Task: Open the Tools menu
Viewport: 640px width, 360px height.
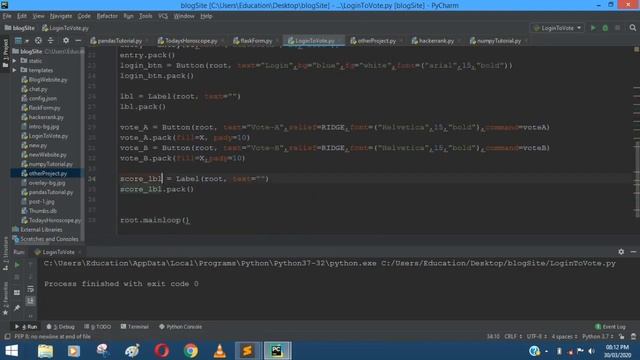Action: (x=146, y=16)
